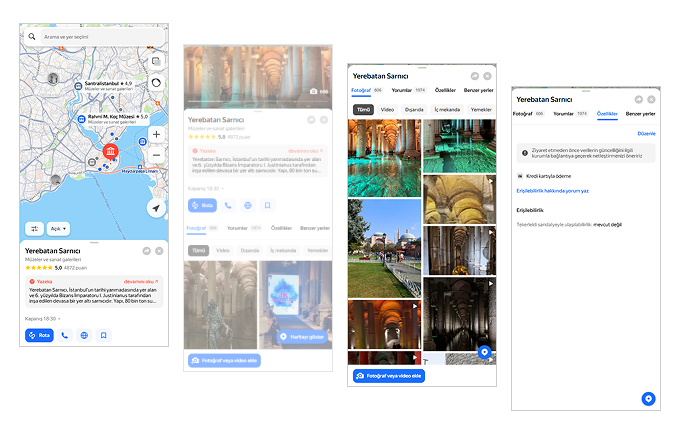Tap the faded bookmark icon on details screen
Viewport: 680px width, 428px height.
pyautogui.click(x=267, y=206)
